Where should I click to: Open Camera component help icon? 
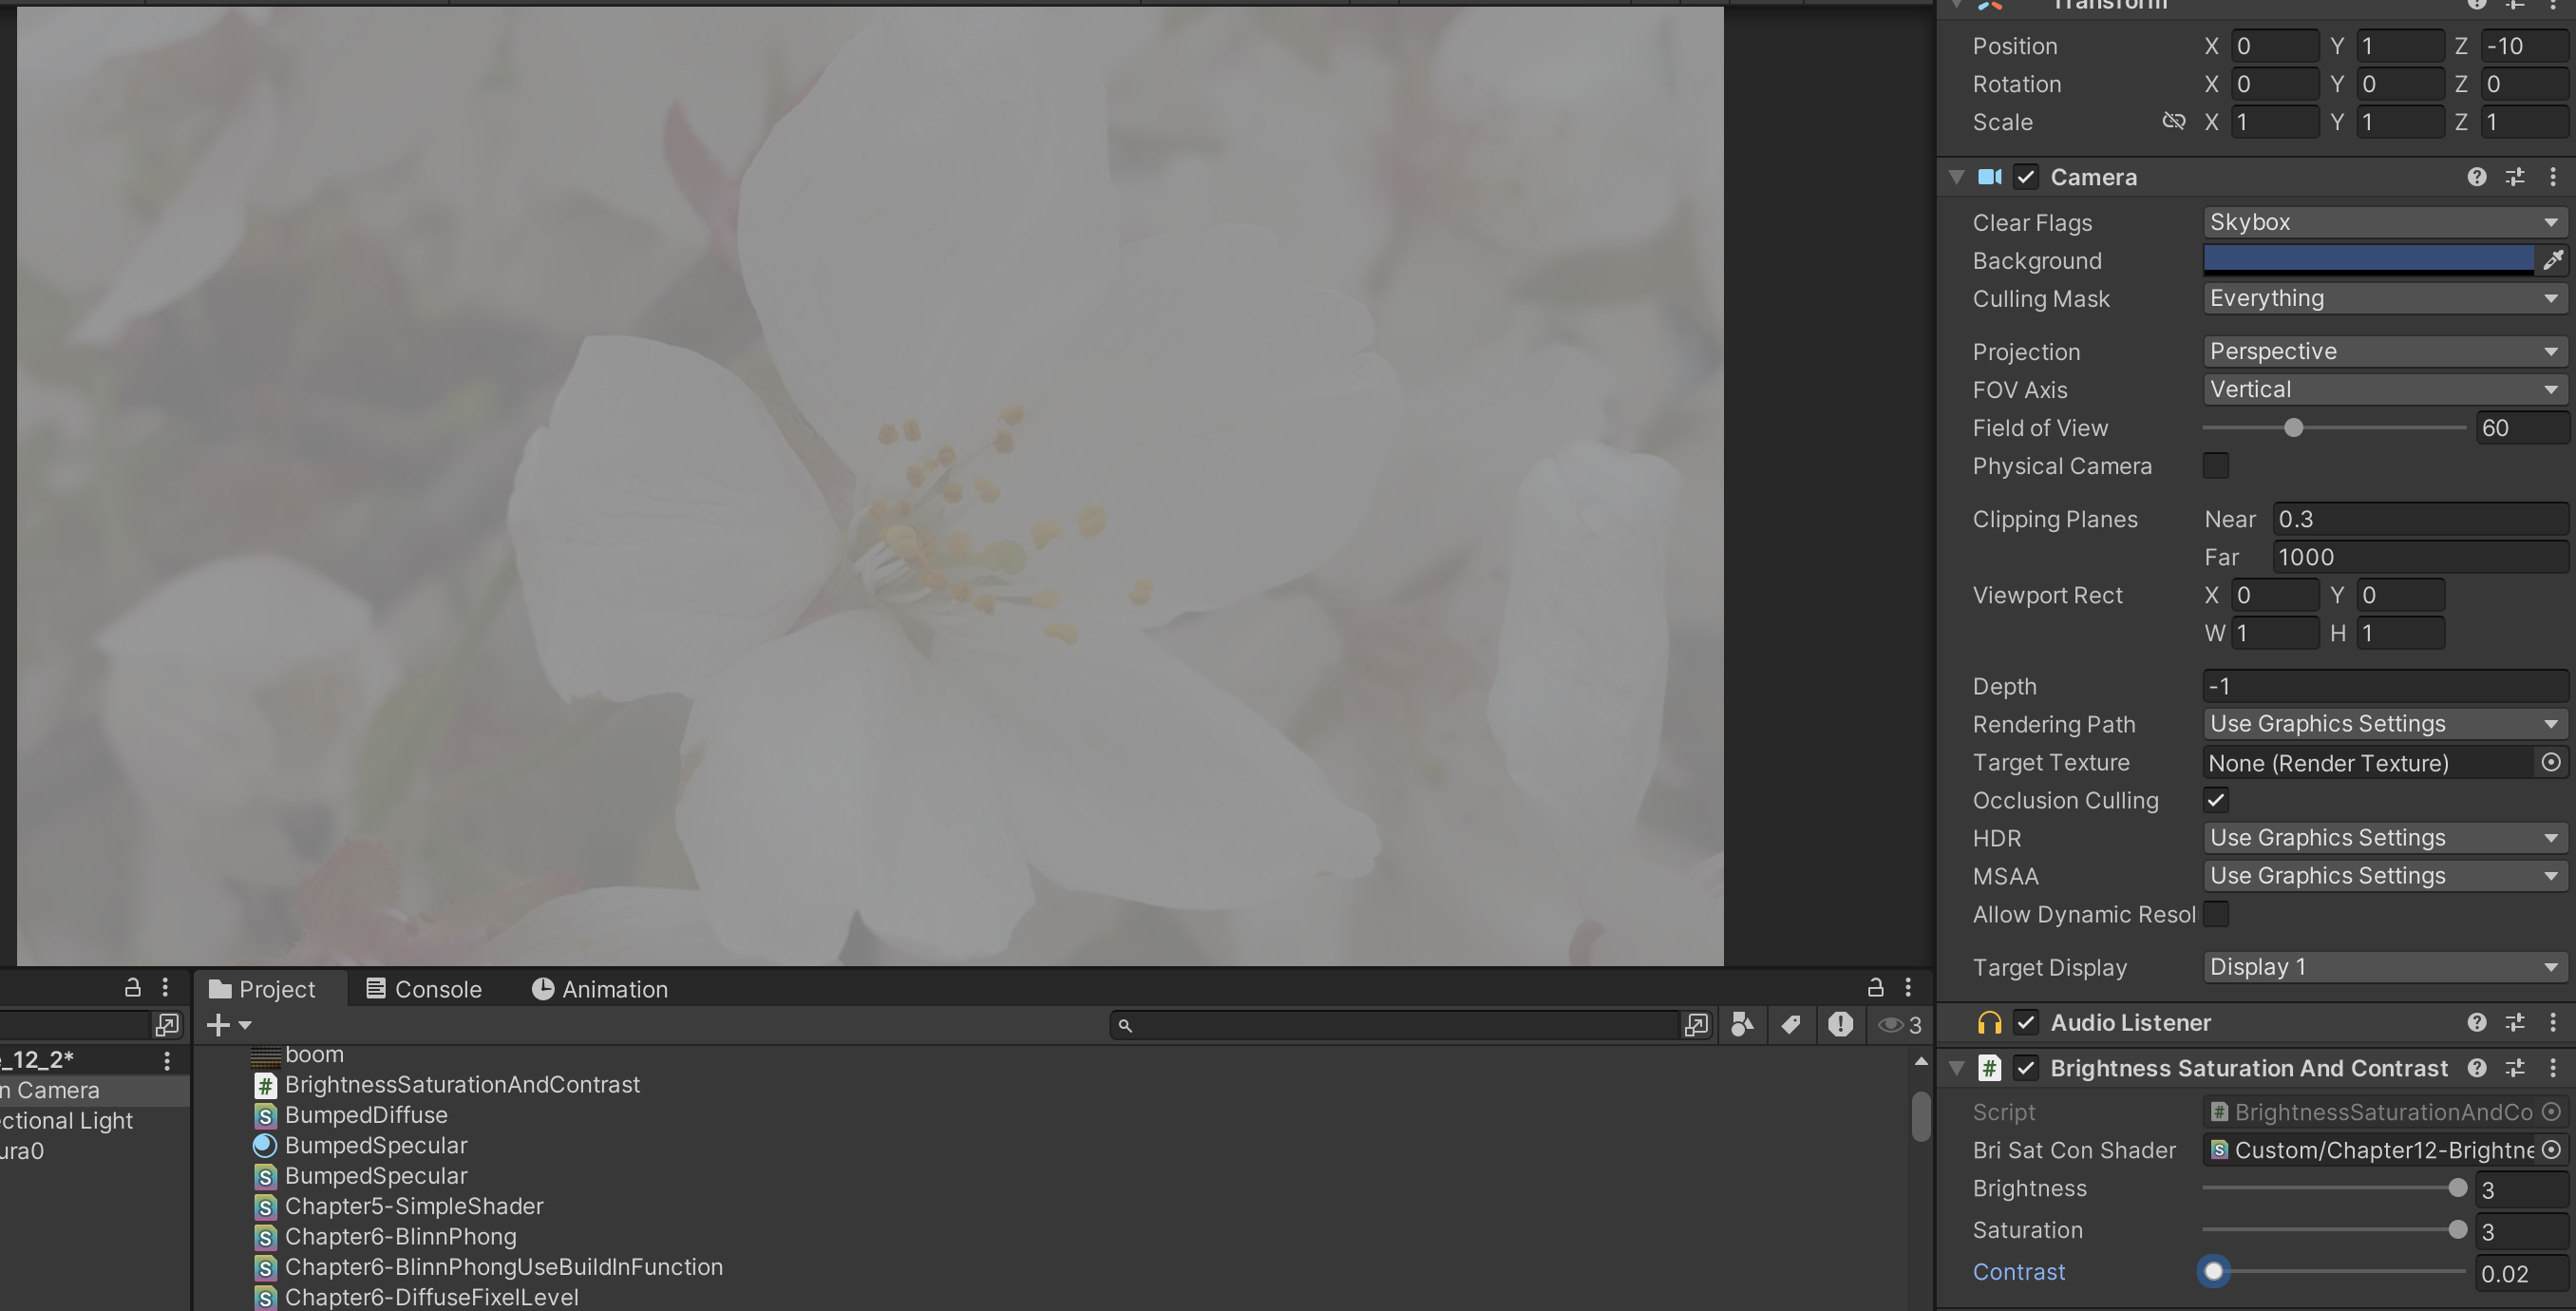coord(2476,177)
